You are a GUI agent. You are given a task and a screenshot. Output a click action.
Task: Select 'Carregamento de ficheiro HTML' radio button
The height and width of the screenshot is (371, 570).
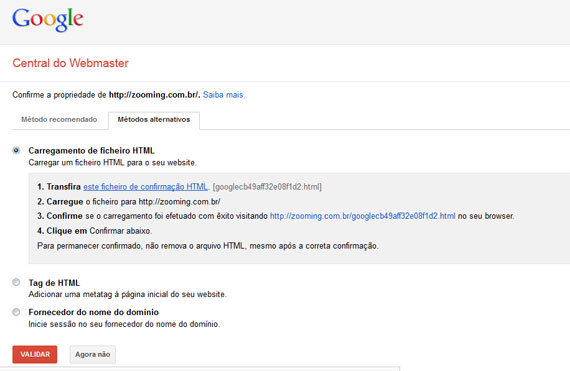tap(16, 150)
